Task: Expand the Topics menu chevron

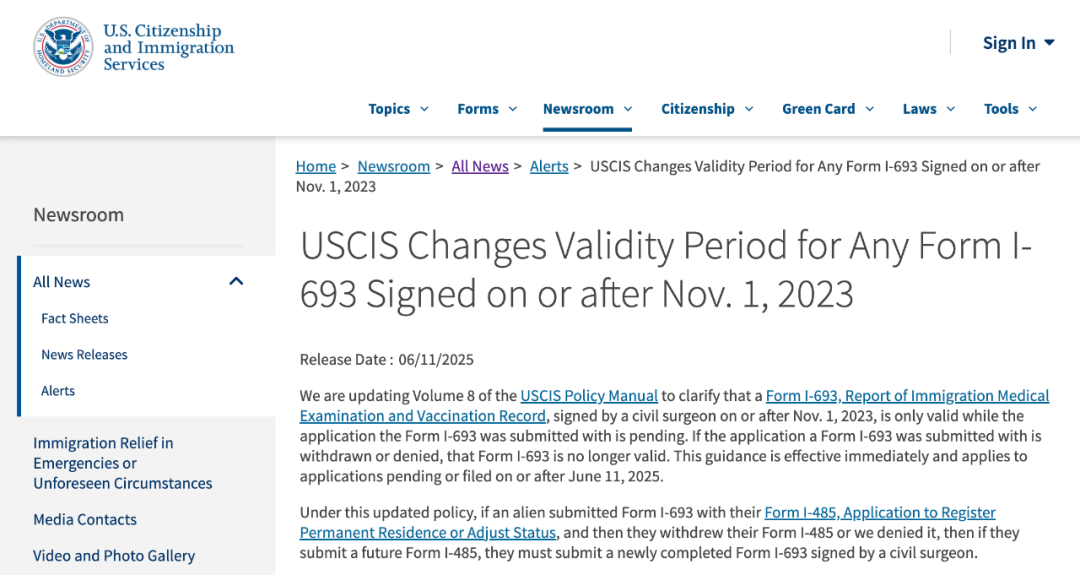Action: pyautogui.click(x=424, y=109)
